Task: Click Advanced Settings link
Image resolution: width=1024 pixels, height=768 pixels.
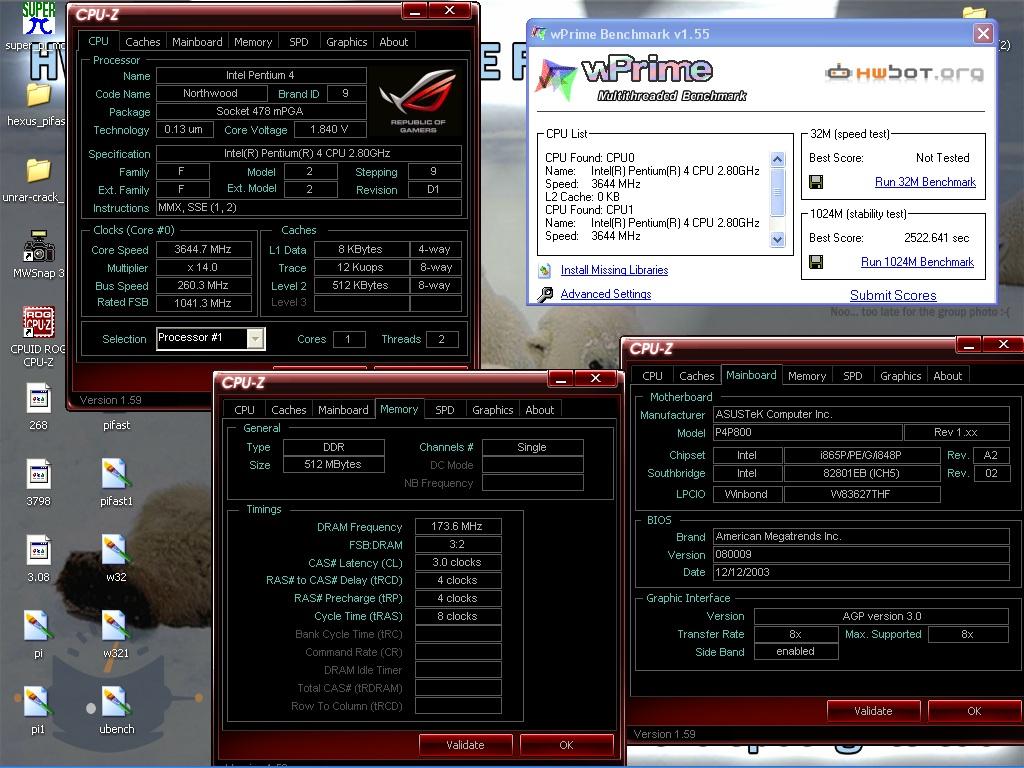Action: [x=605, y=294]
